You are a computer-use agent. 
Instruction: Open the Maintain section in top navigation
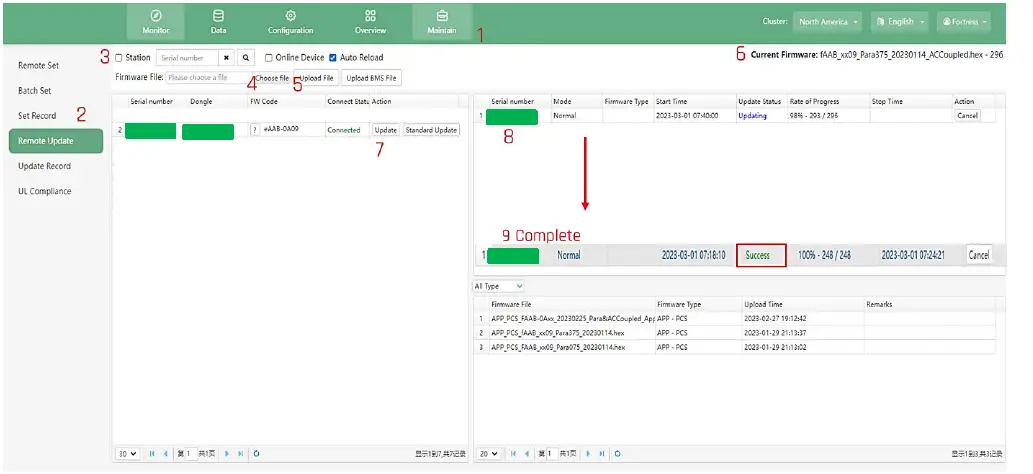[442, 22]
